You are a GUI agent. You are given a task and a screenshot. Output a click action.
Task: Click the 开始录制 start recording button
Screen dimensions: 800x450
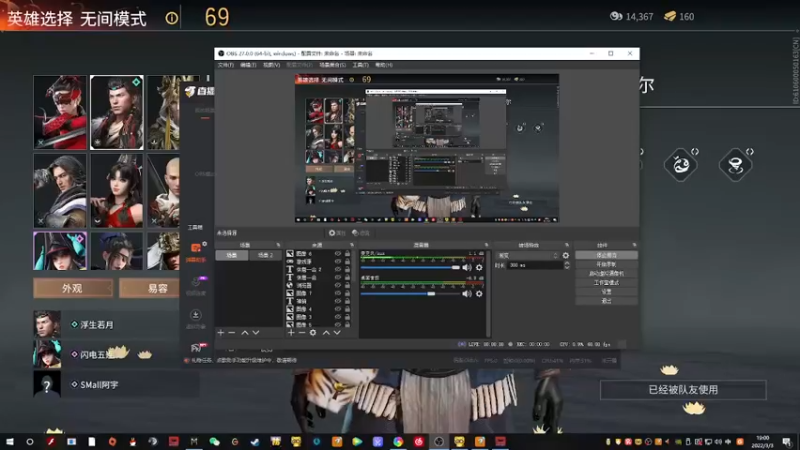point(606,264)
